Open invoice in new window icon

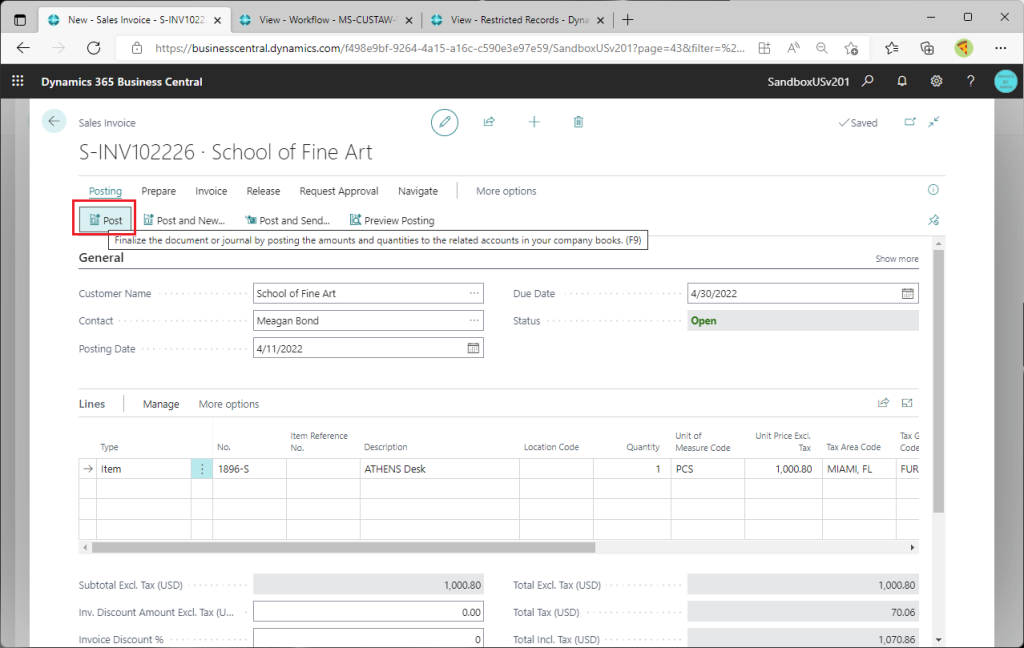pos(910,122)
